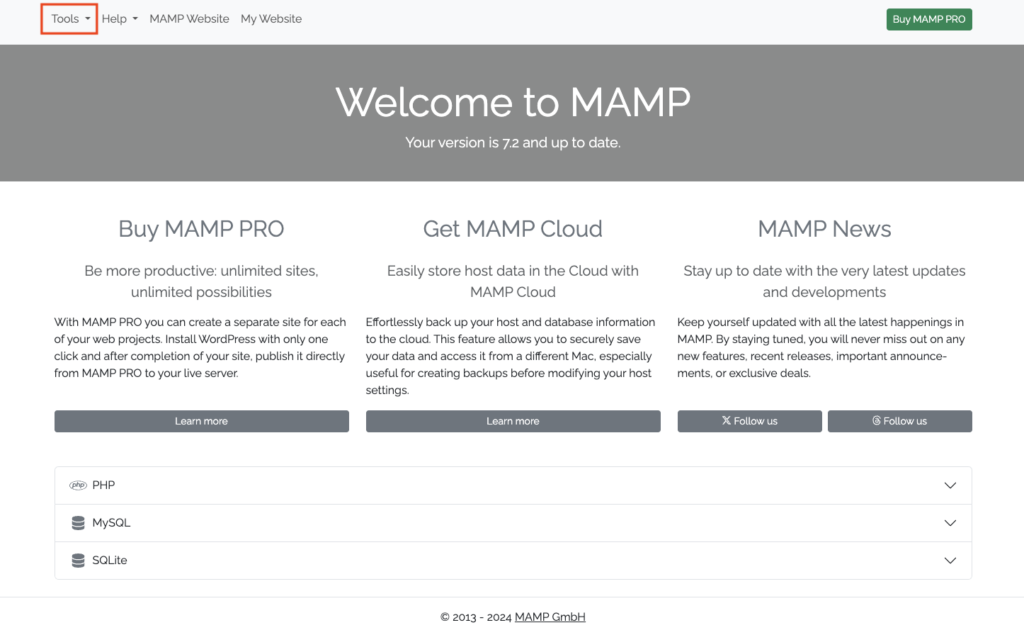The image size is (1024, 635).
Task: Click the PHP logo icon in accordion
Action: pyautogui.click(x=78, y=485)
